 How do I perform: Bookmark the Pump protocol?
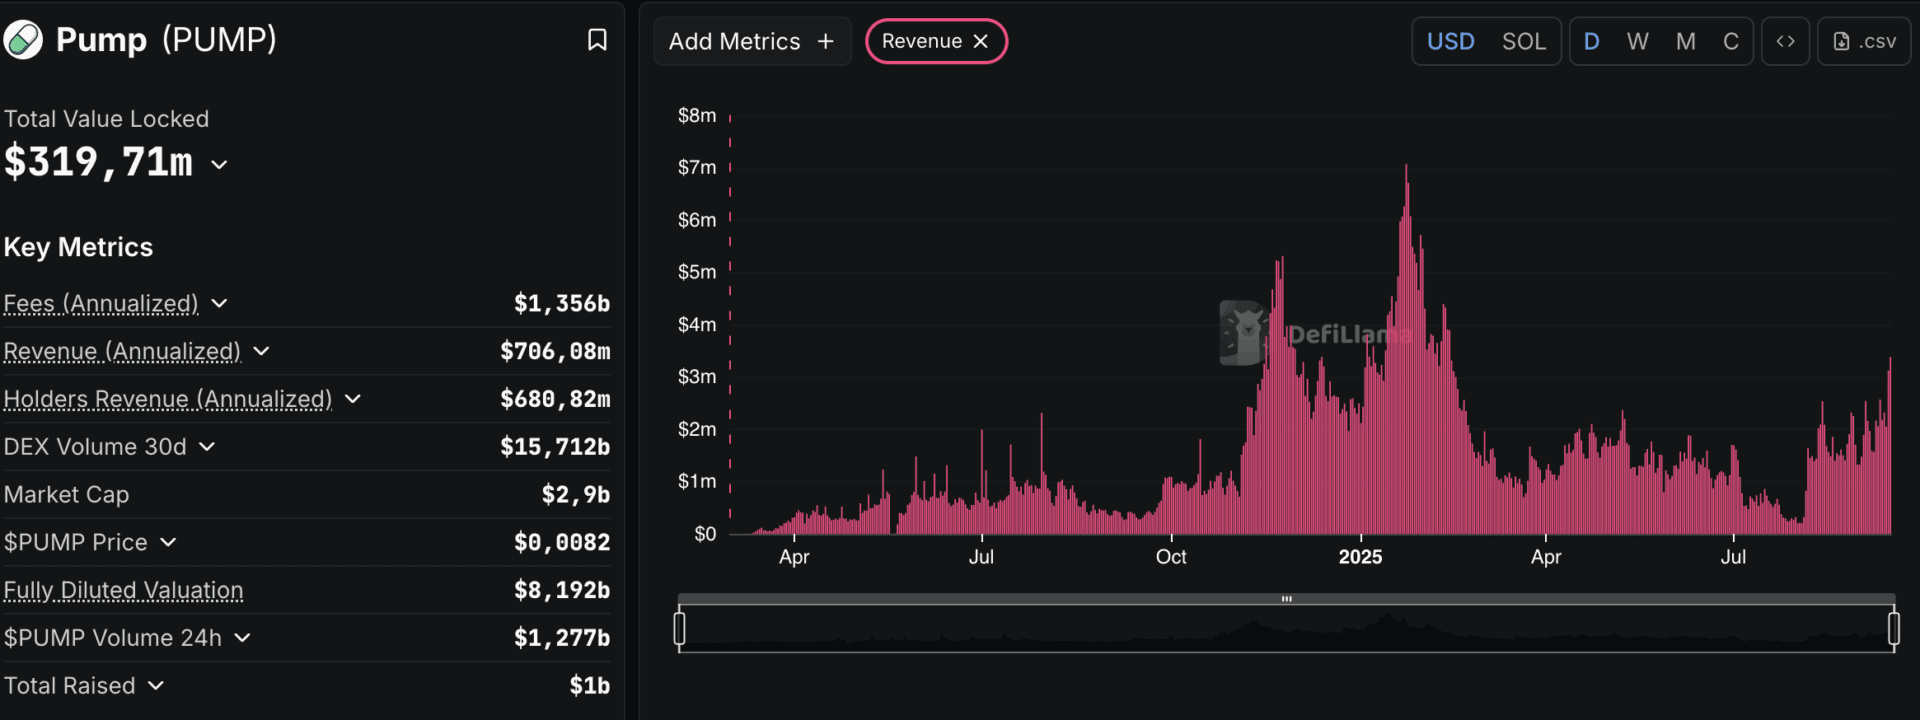pyautogui.click(x=597, y=40)
